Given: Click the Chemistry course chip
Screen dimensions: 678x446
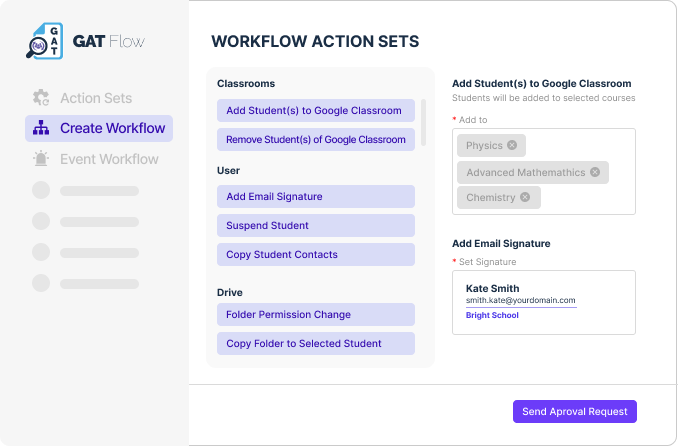Looking at the screenshot, I should pyautogui.click(x=499, y=198).
